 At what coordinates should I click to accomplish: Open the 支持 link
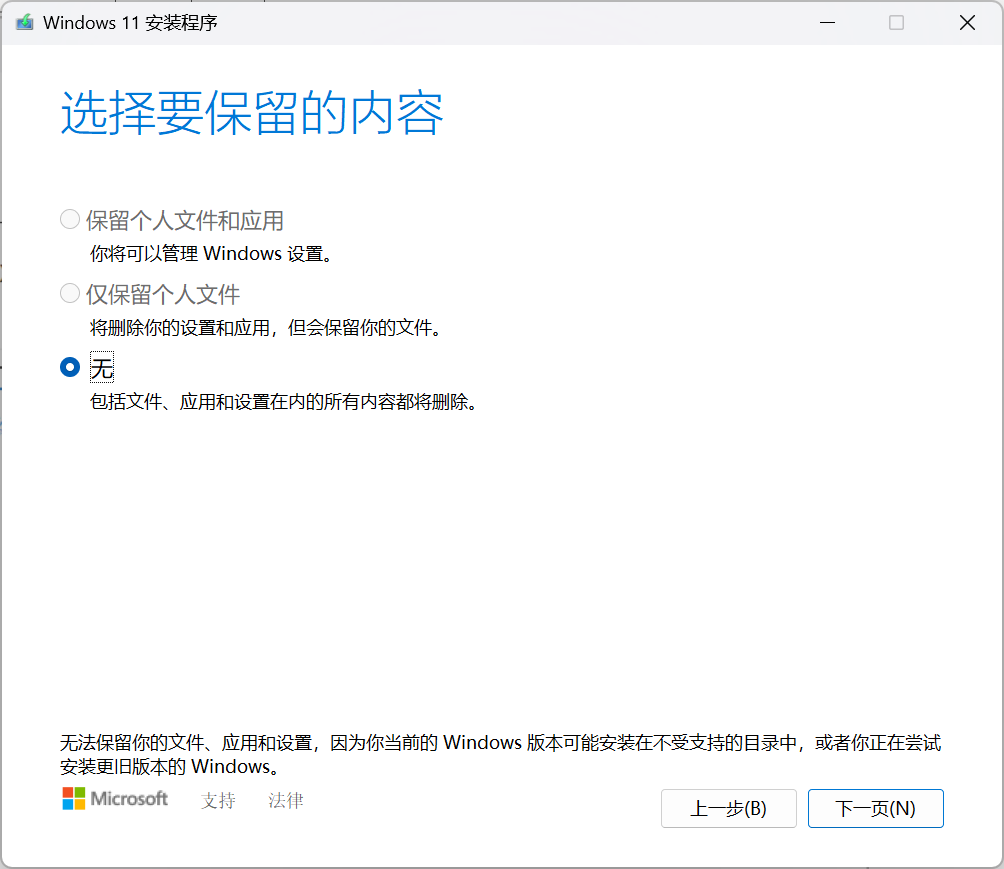(218, 800)
